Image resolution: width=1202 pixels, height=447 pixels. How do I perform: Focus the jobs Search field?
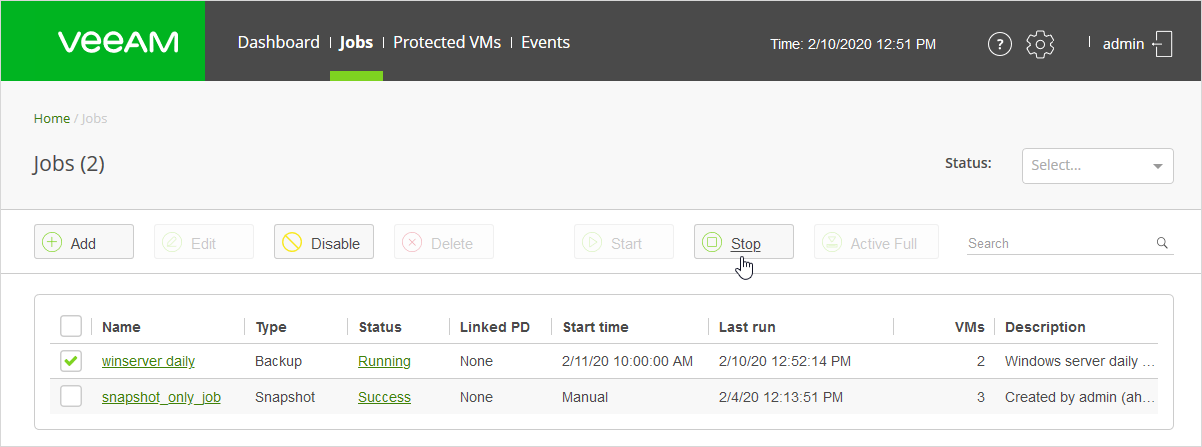pyautogui.click(x=1058, y=243)
